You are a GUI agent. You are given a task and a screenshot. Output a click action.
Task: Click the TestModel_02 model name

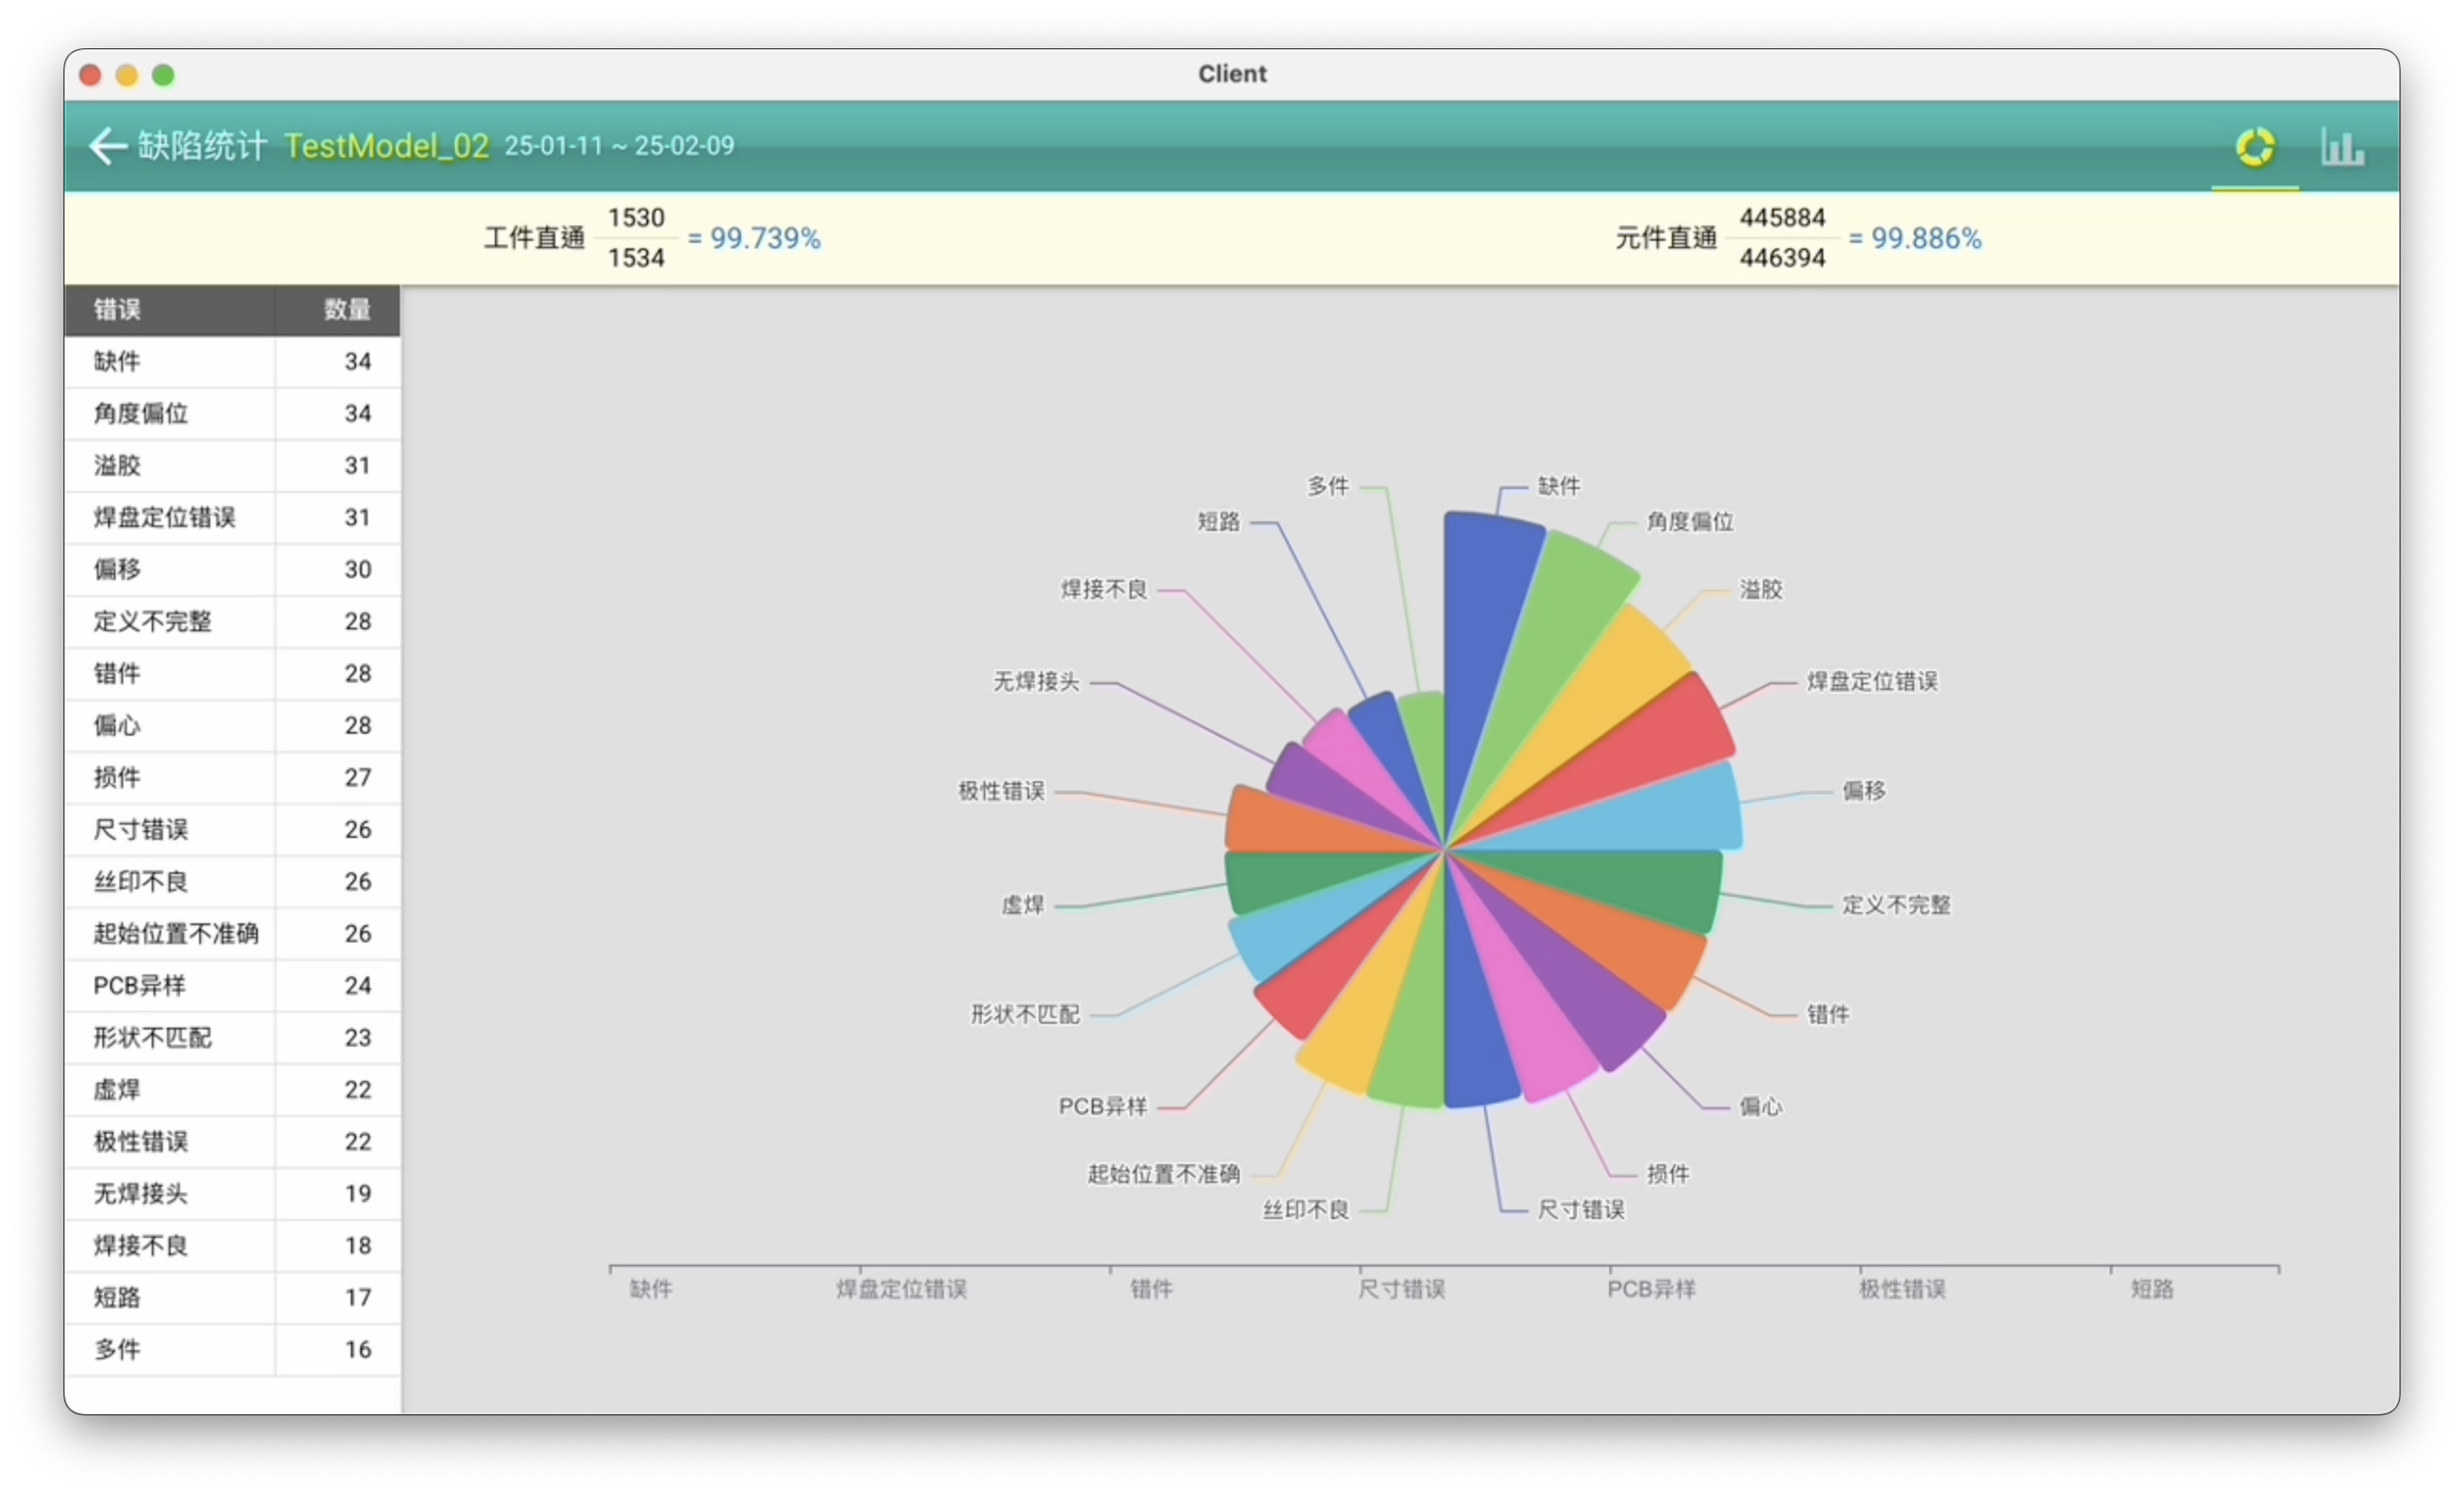click(386, 146)
